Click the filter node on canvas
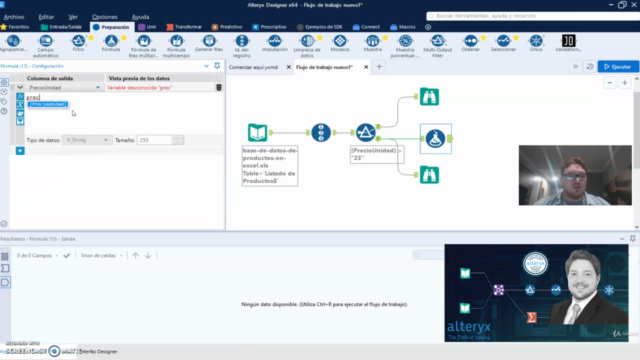The width and height of the screenshot is (640, 360). coord(366,133)
